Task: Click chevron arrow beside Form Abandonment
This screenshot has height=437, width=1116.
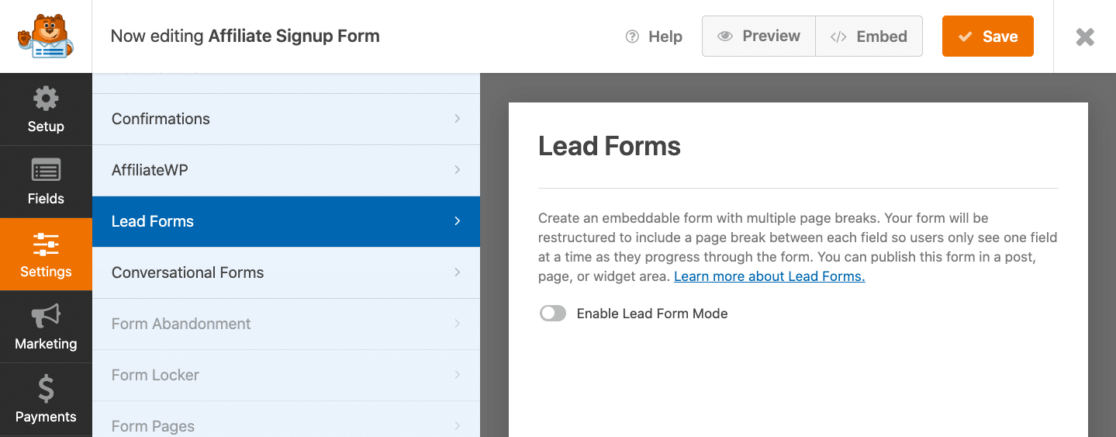Action: click(x=457, y=324)
